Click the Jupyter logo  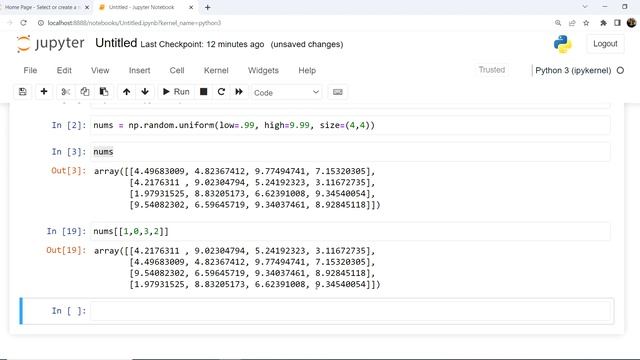tap(51, 44)
